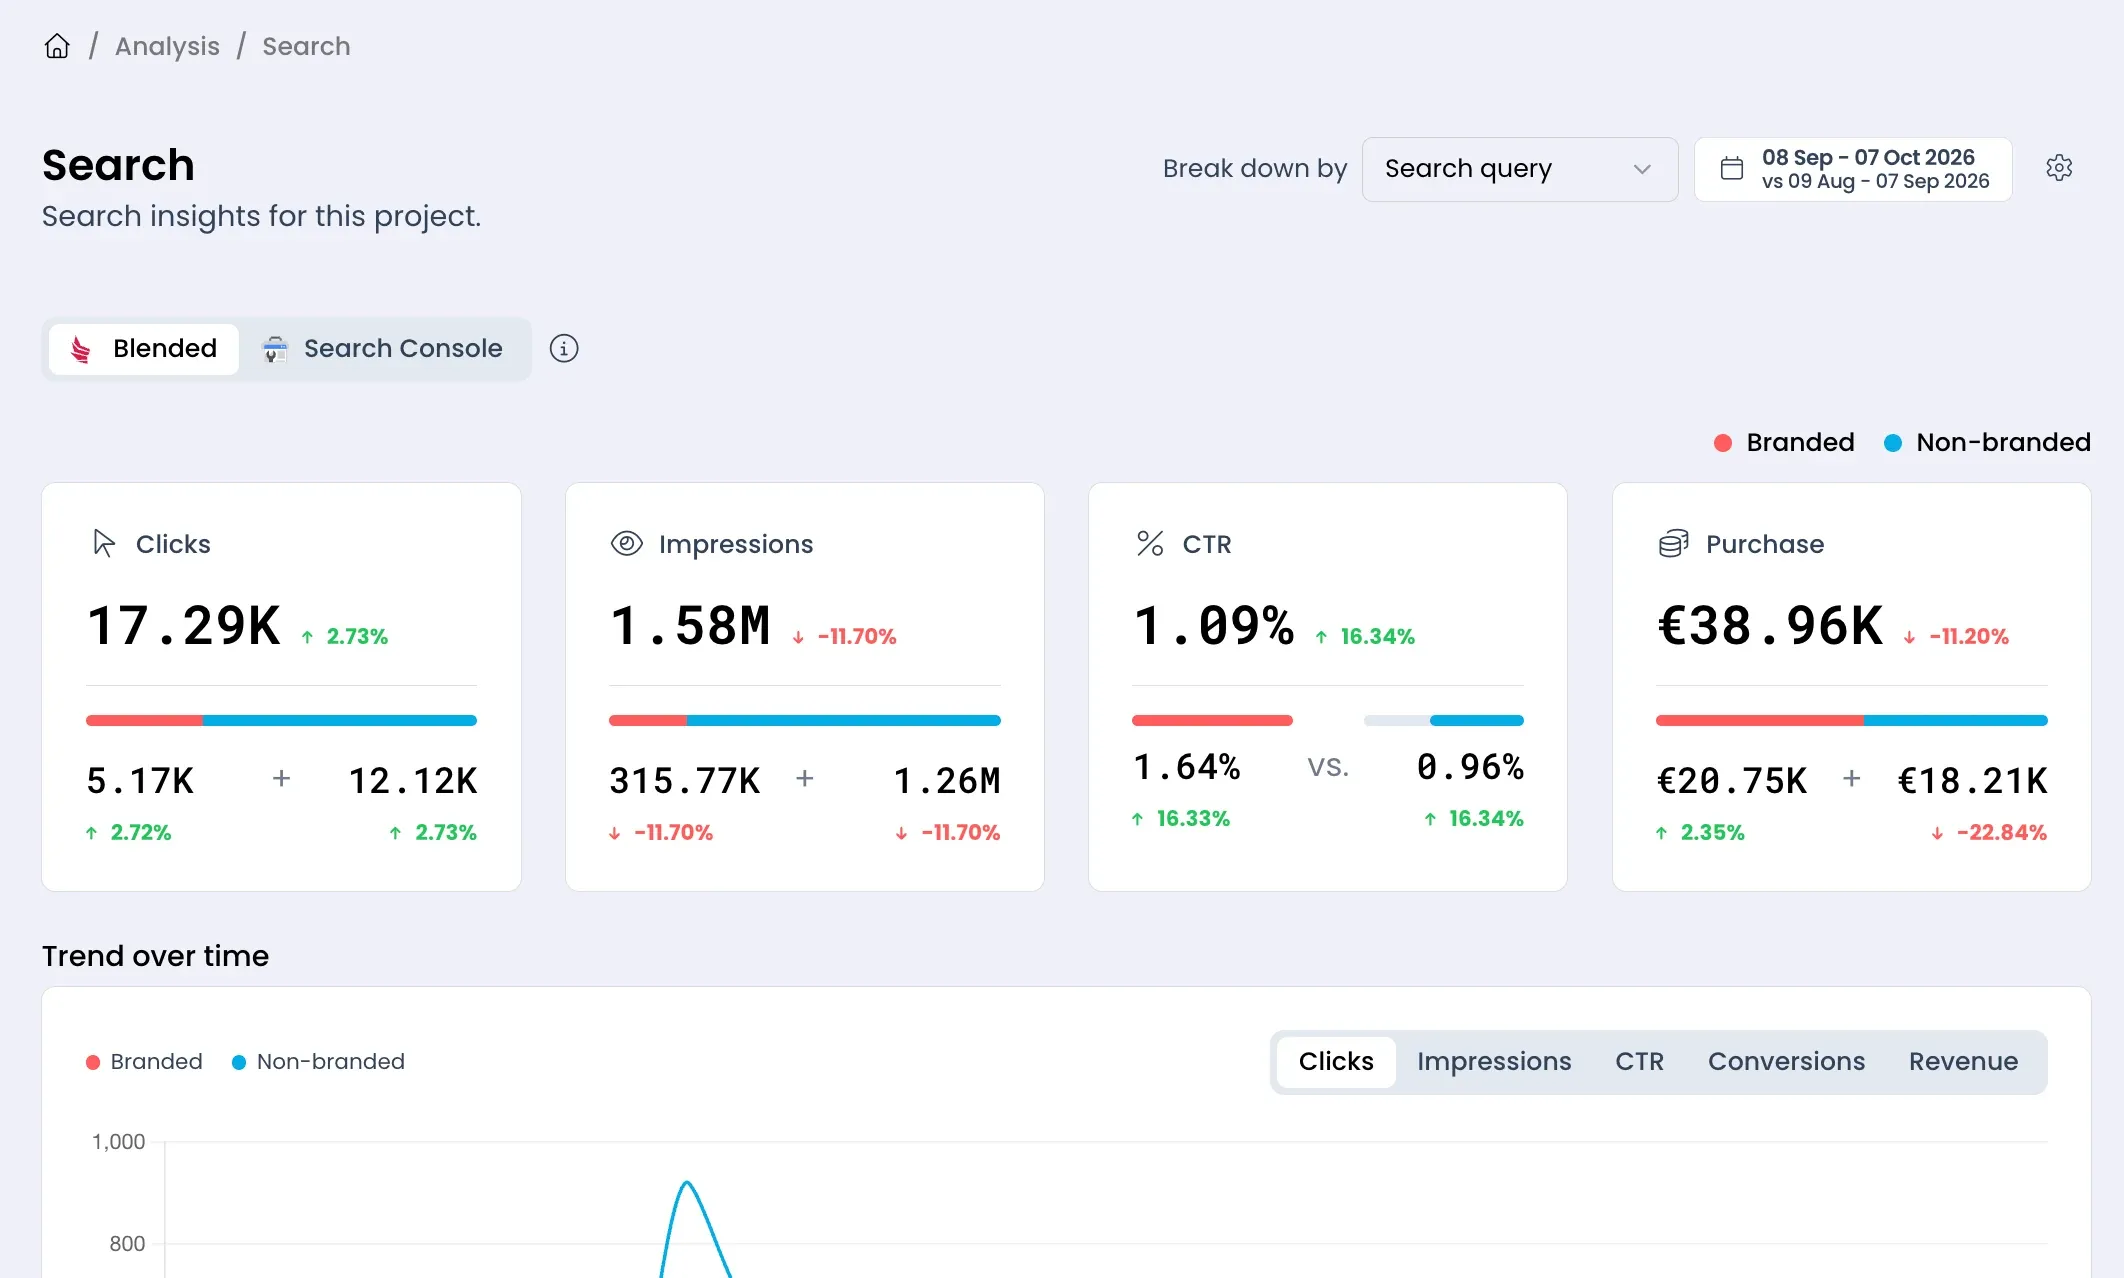The width and height of the screenshot is (2124, 1278).
Task: Click the 1.58M impressions value
Action: [690, 627]
